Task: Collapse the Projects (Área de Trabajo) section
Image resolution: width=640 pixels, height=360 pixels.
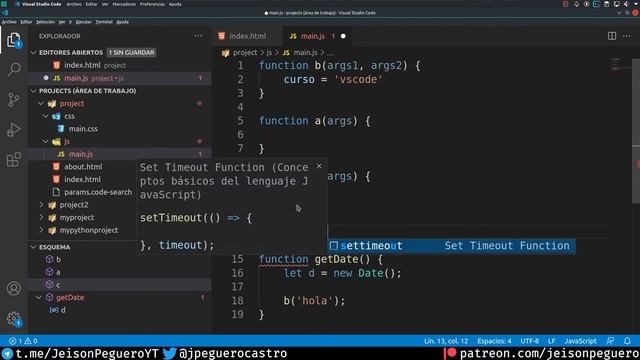Action: click(x=34, y=91)
